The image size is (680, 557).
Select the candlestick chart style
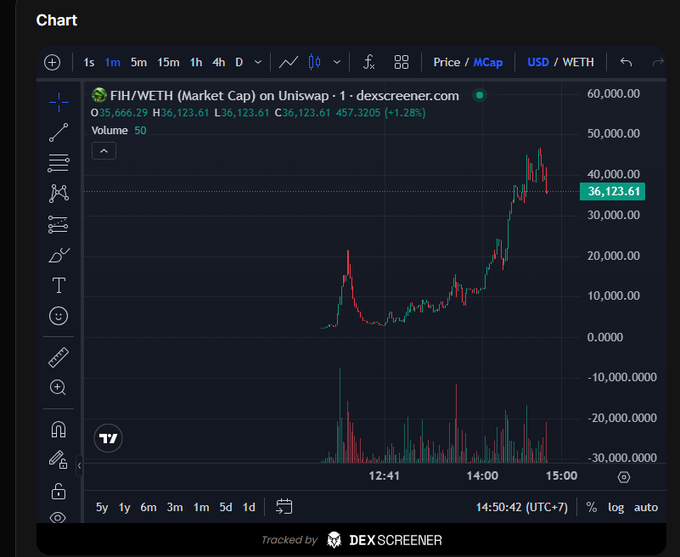pyautogui.click(x=314, y=62)
